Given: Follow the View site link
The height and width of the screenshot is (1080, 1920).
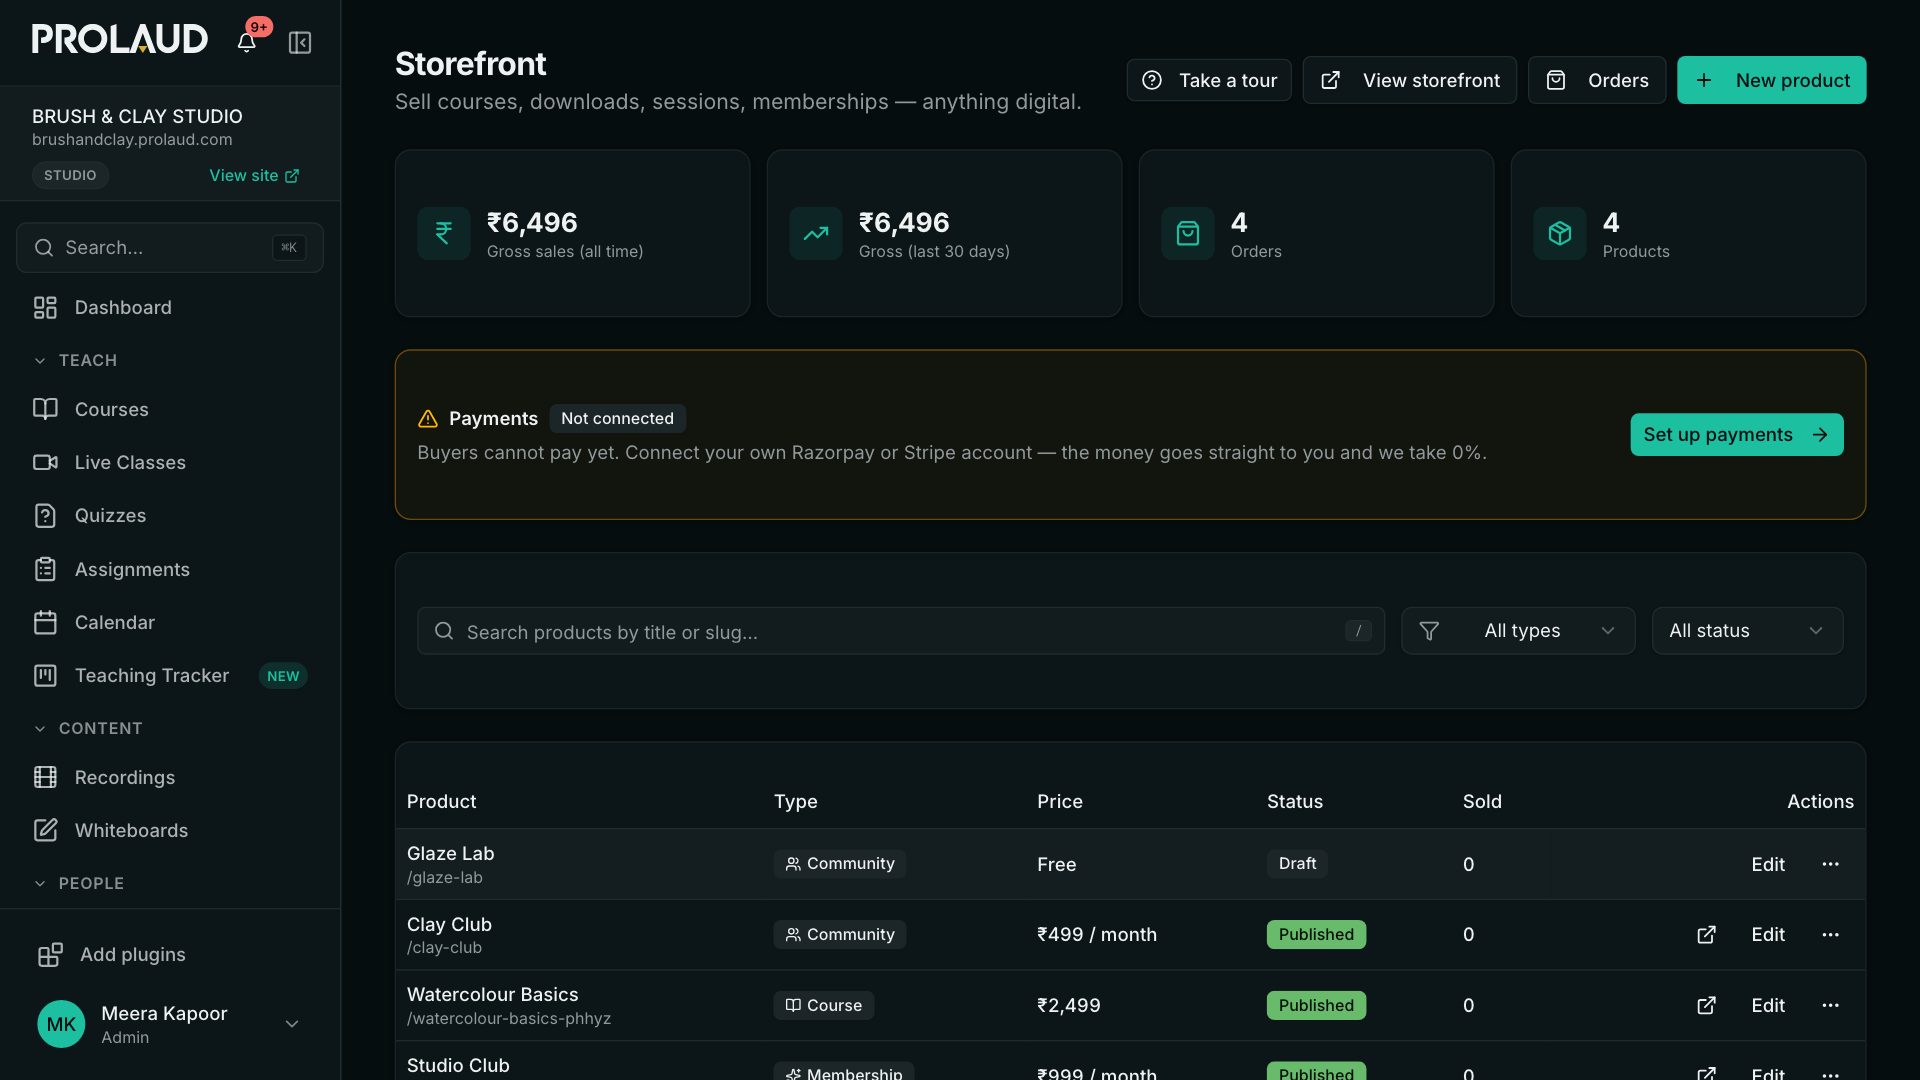Looking at the screenshot, I should click(254, 175).
